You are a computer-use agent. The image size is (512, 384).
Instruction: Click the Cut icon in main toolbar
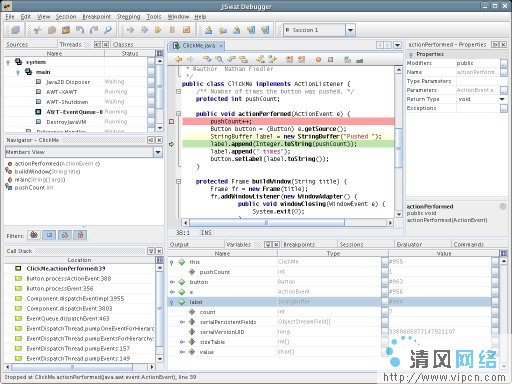[38, 30]
